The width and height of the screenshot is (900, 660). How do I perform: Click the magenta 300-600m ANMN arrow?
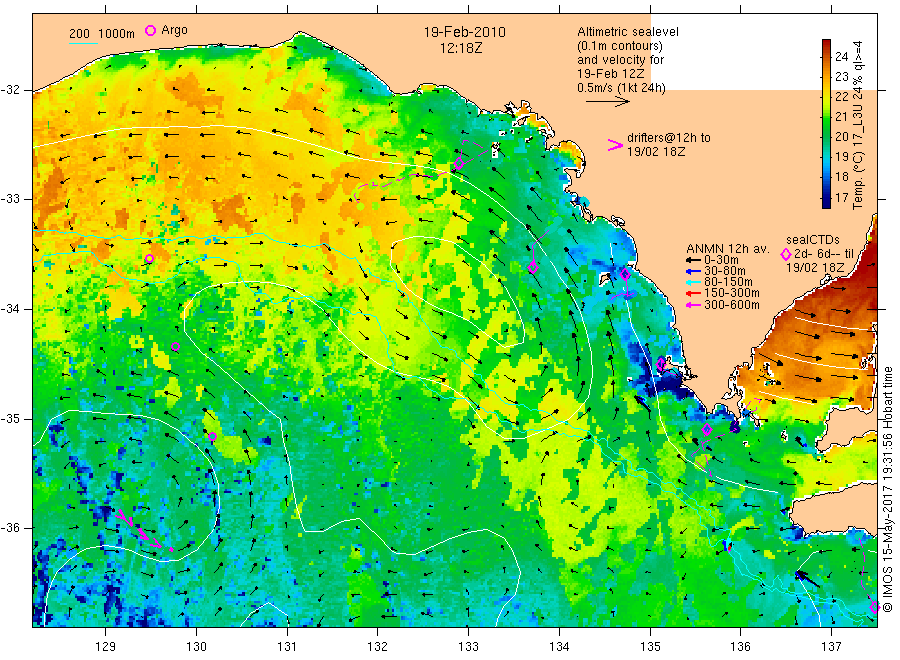coord(693,305)
